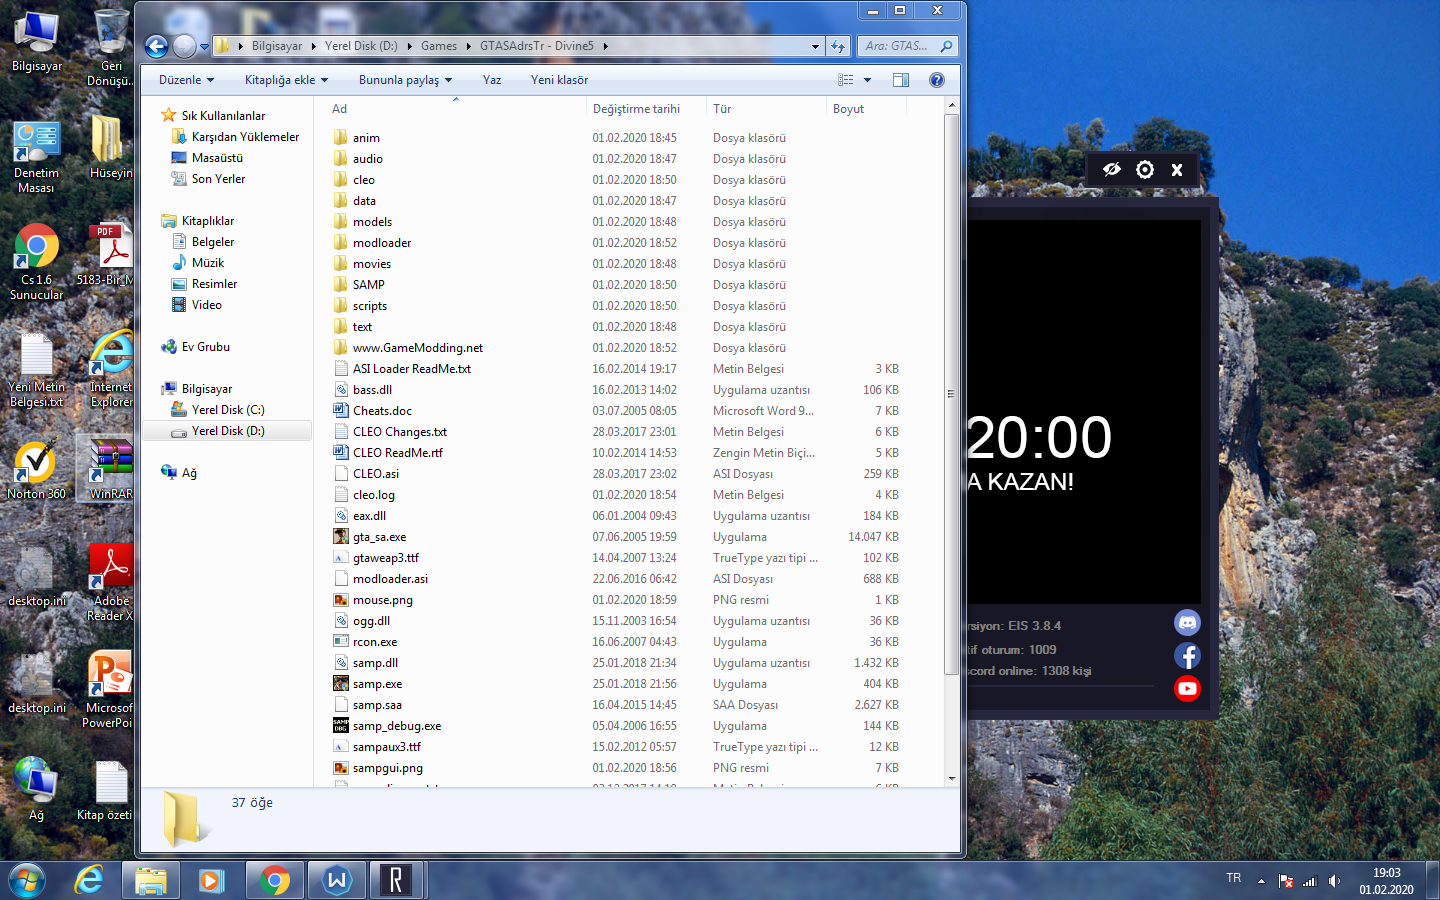Click the change view icon
This screenshot has height=900, width=1440.
[x=846, y=80]
